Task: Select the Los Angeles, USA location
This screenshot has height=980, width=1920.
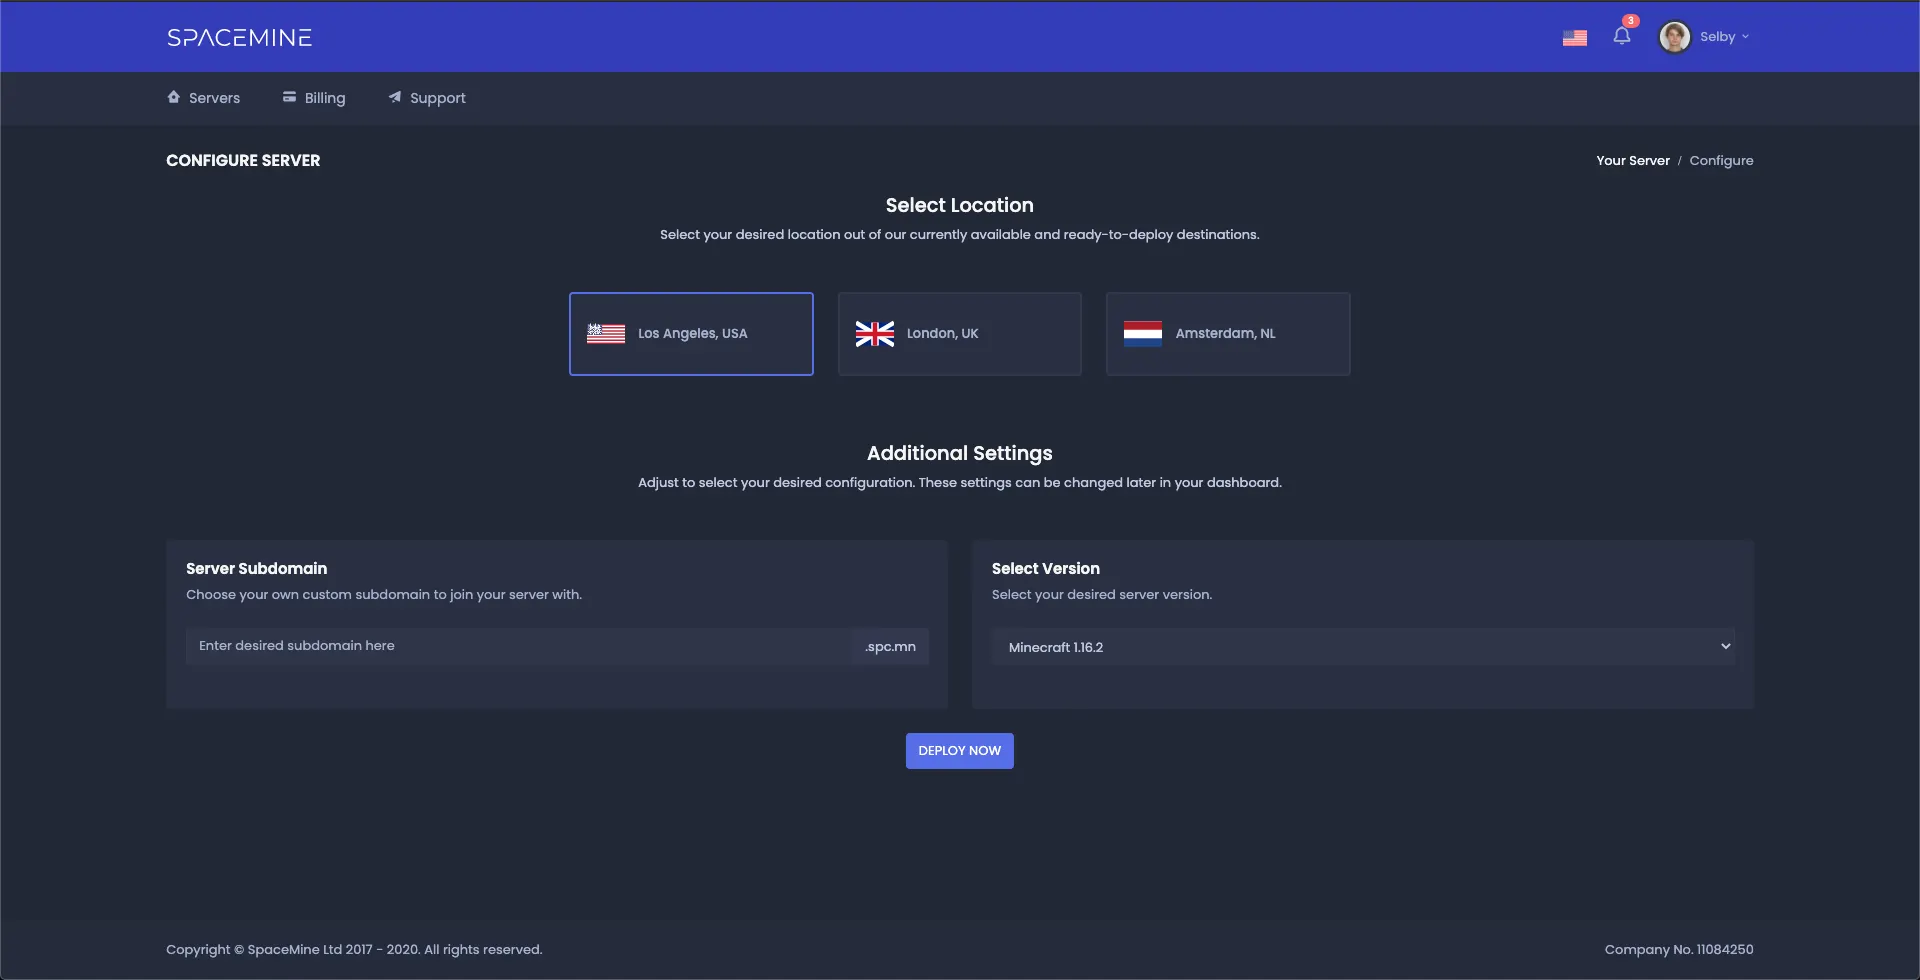Action: click(691, 334)
